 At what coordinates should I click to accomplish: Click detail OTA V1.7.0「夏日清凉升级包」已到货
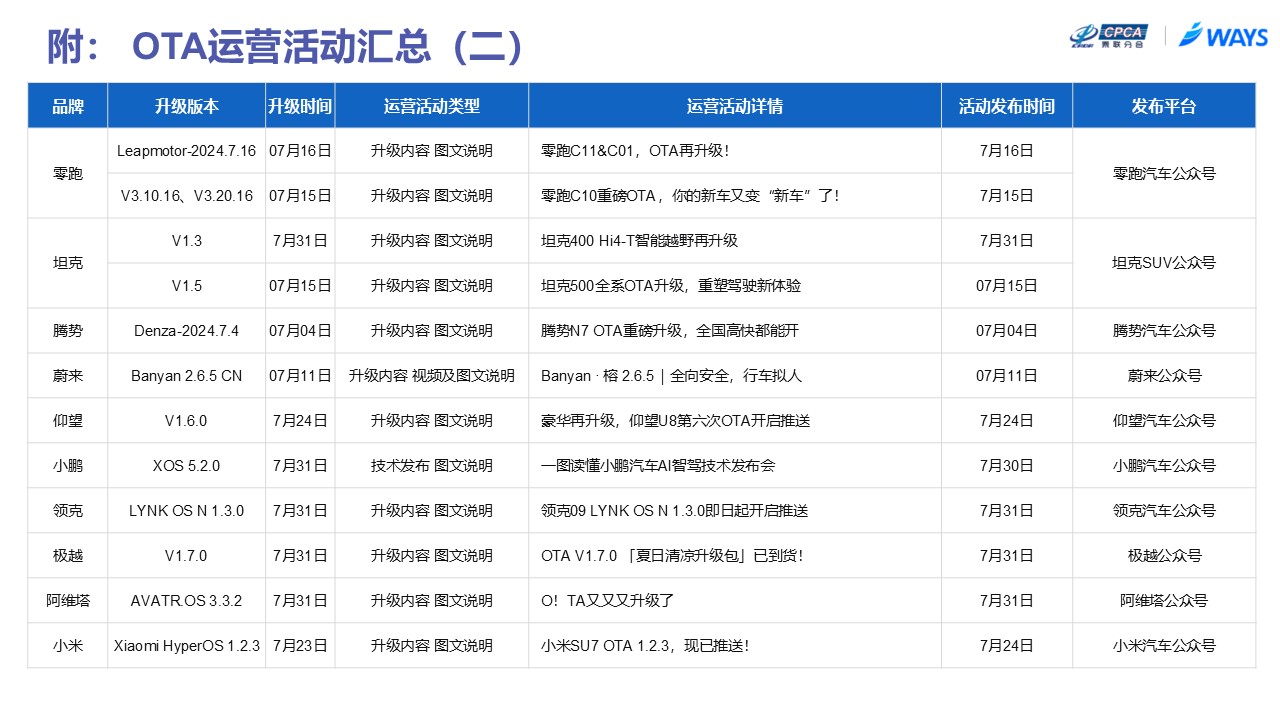pos(672,556)
